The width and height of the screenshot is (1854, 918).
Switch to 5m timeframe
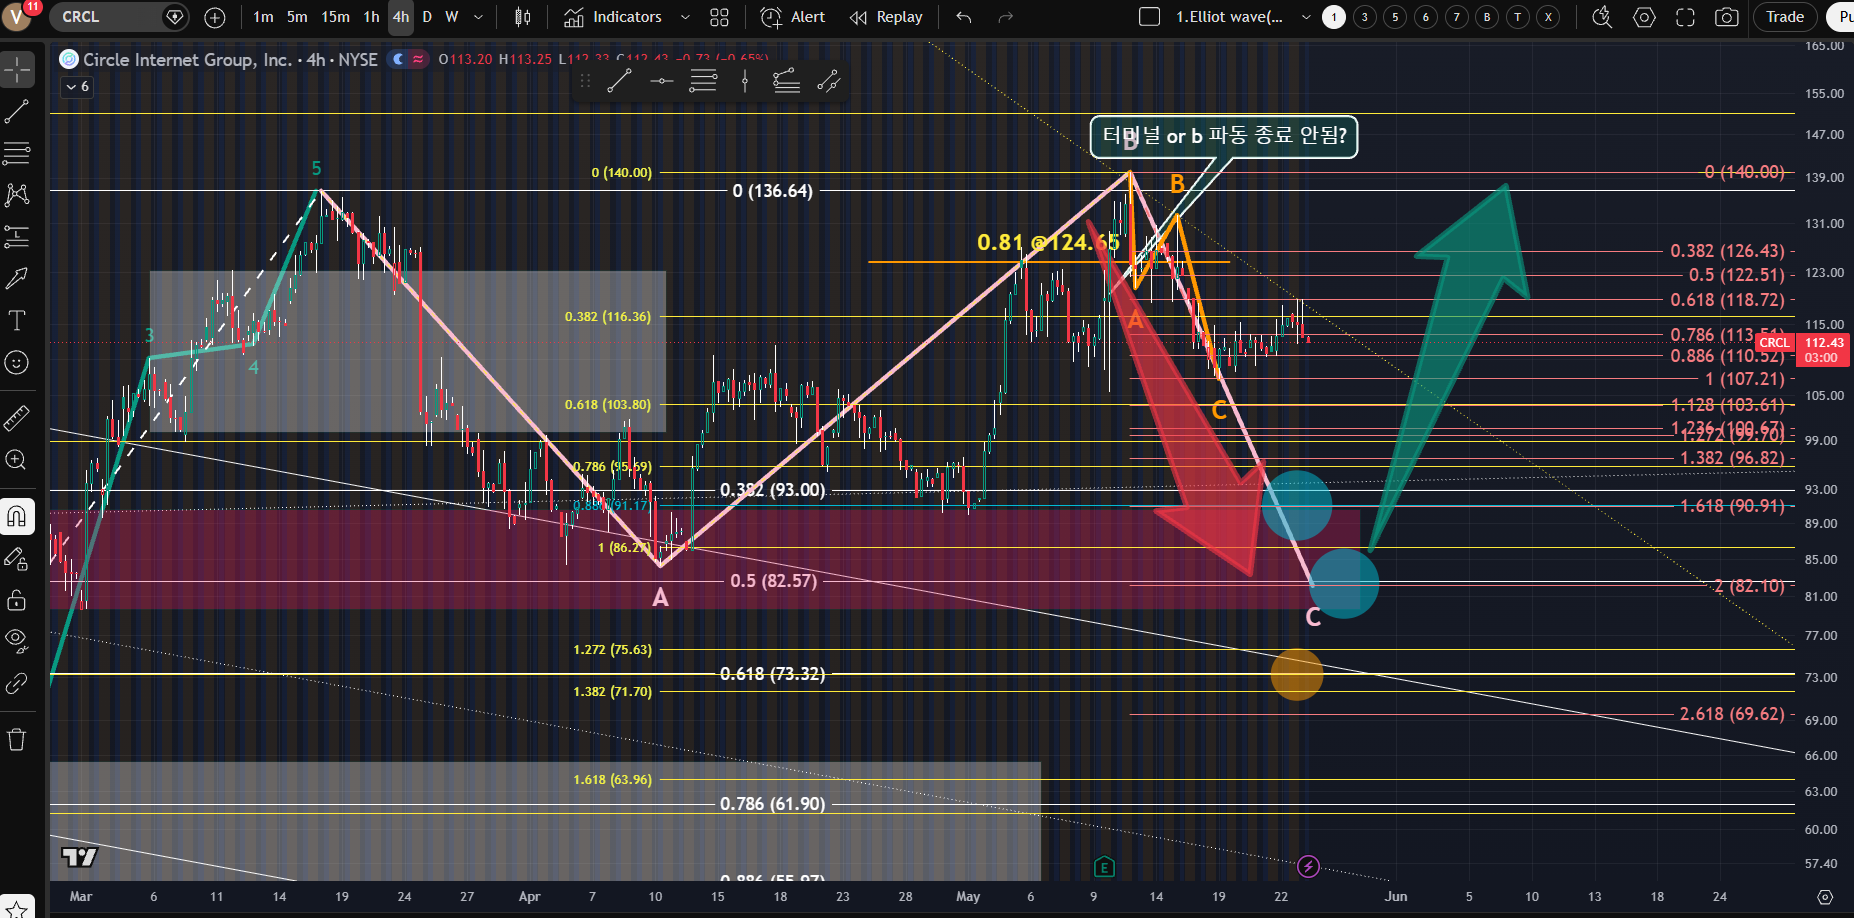297,17
